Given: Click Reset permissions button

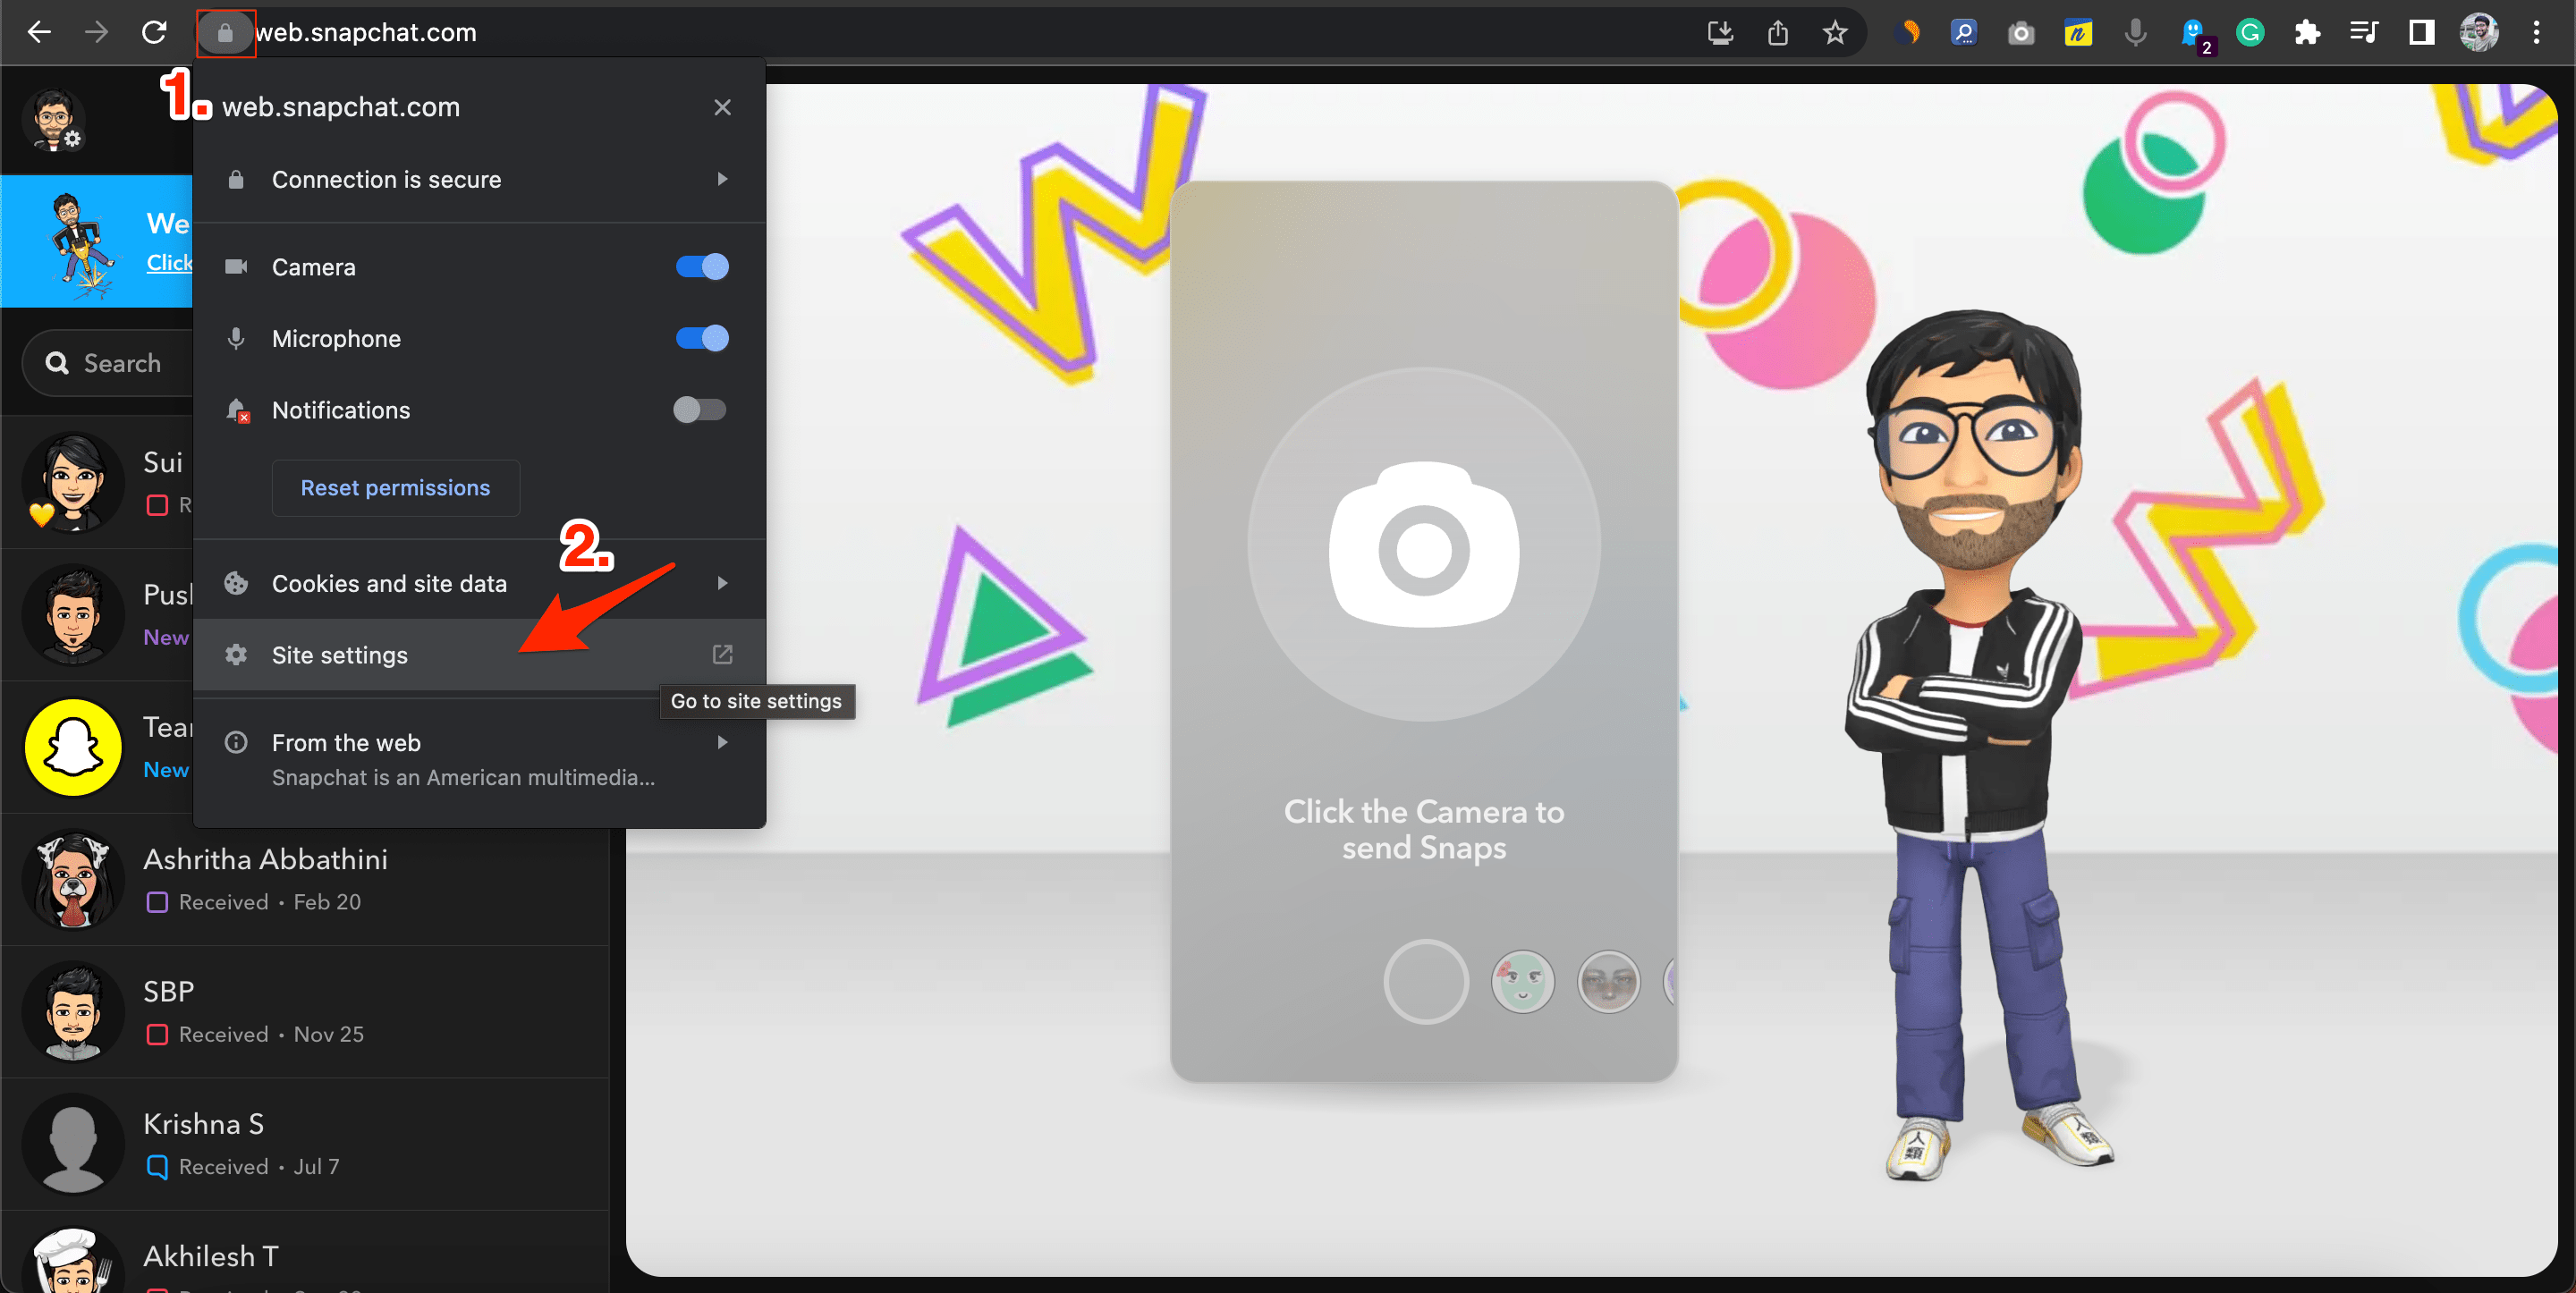Looking at the screenshot, I should (396, 488).
